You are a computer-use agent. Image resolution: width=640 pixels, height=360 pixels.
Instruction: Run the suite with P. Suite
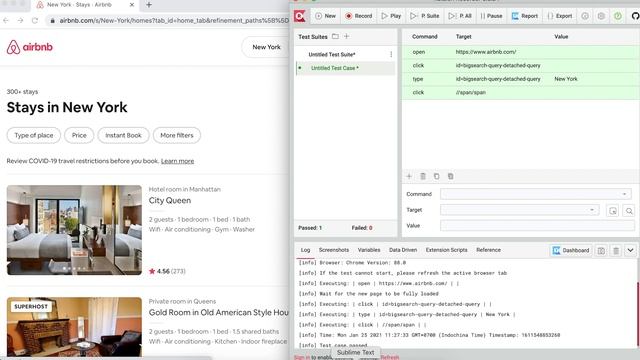pyautogui.click(x=425, y=16)
